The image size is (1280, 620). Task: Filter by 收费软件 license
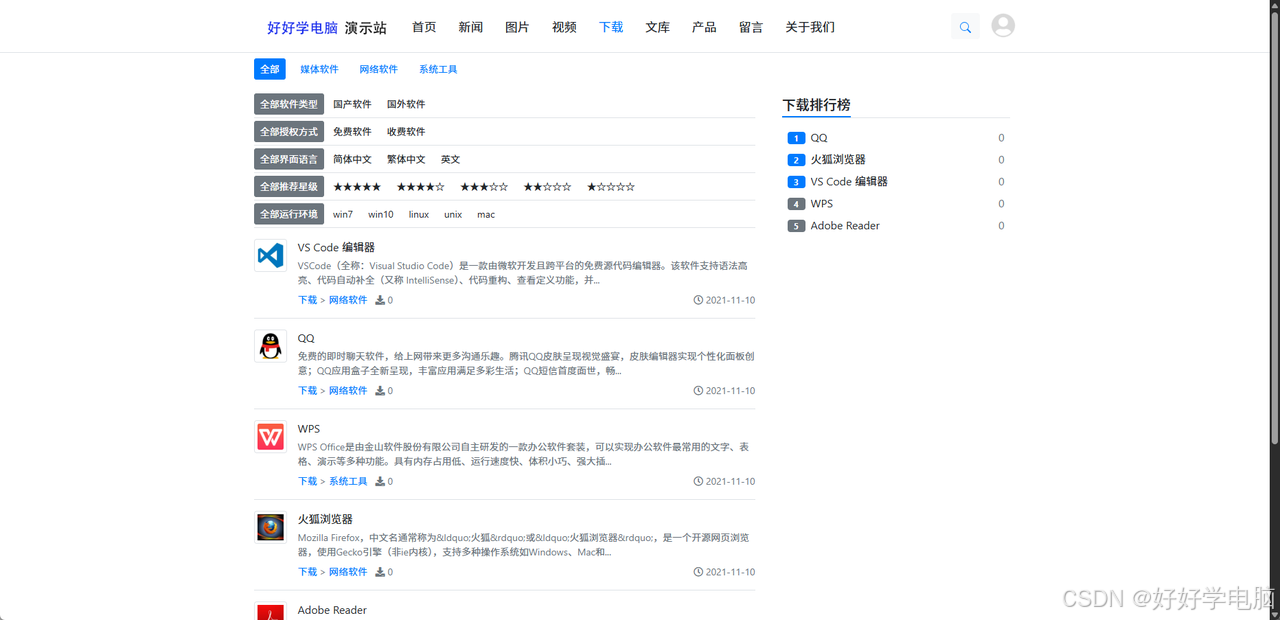pos(406,131)
